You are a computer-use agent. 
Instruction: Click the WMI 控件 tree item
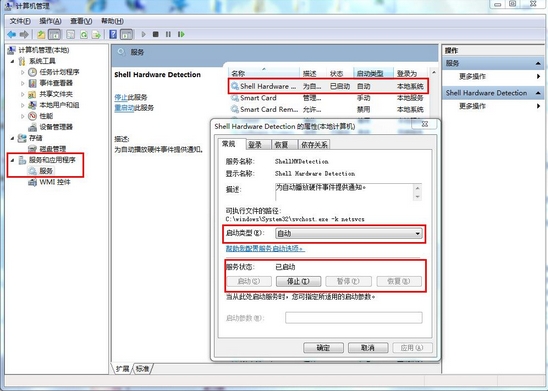55,182
